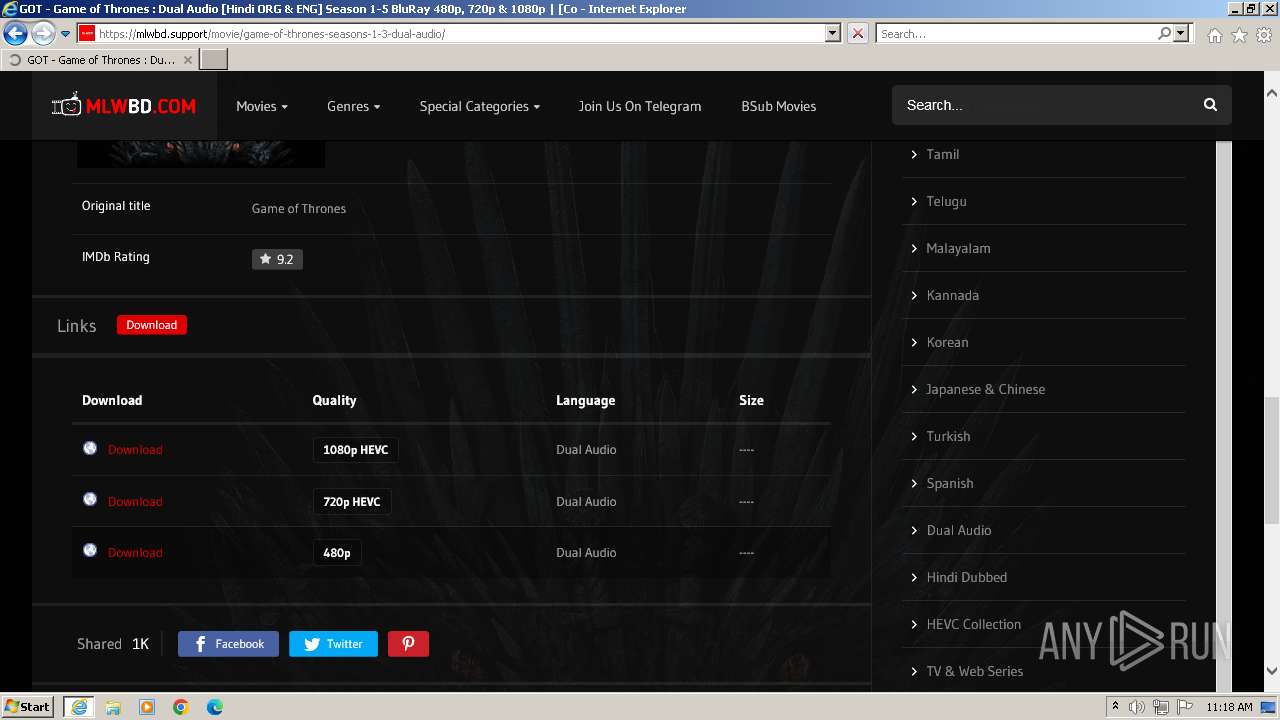Open the Hindi Dubbed category
The height and width of the screenshot is (720, 1280).
coord(966,577)
